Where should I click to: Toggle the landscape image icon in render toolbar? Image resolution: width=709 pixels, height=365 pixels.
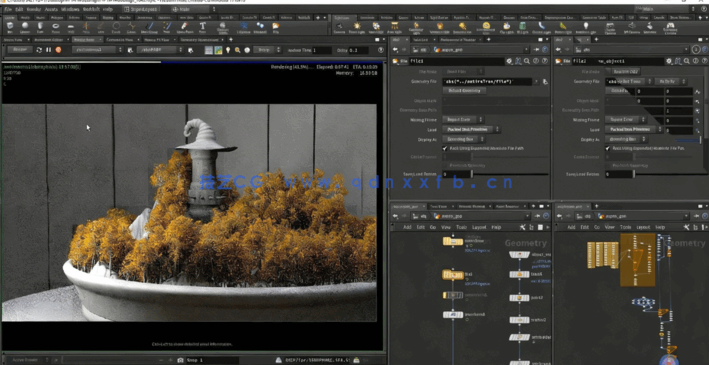tap(218, 50)
